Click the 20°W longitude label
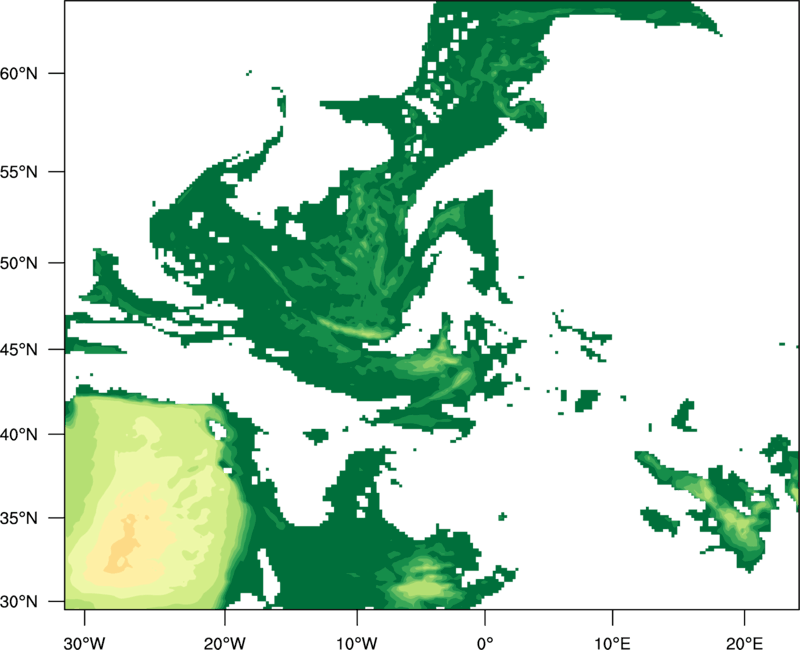800x650 pixels. click(x=224, y=643)
